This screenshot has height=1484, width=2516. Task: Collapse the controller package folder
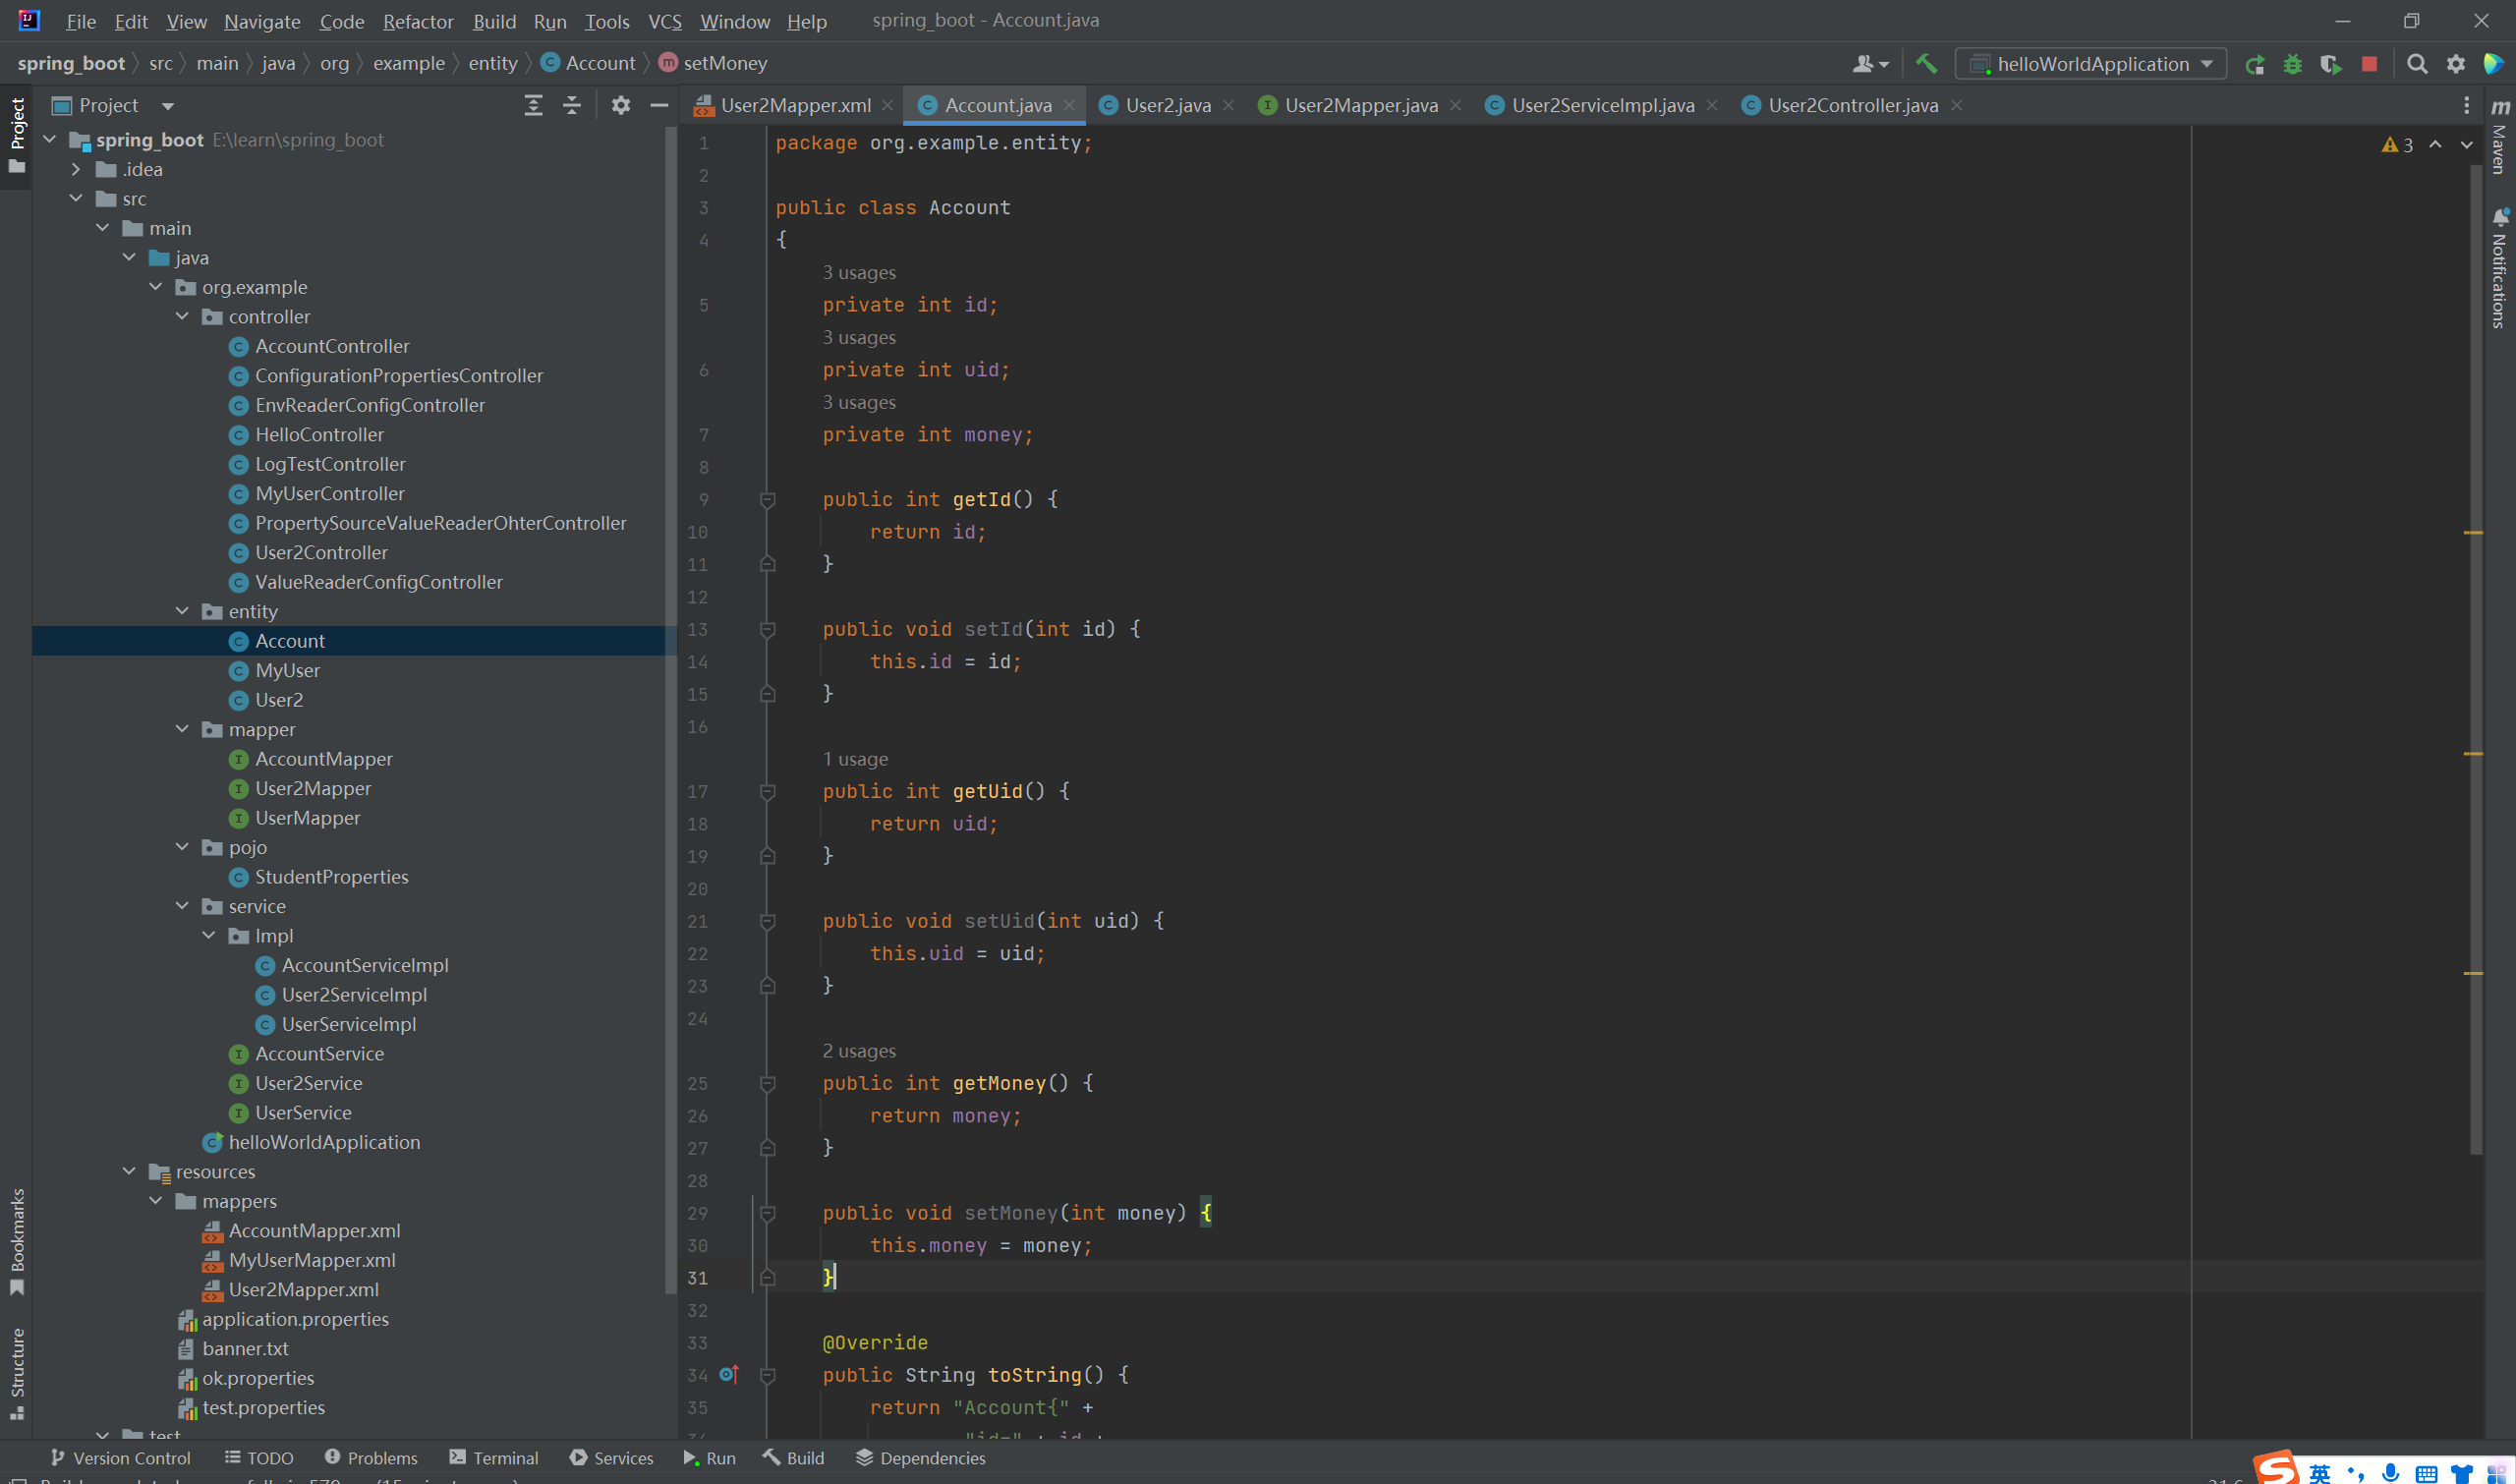[182, 317]
